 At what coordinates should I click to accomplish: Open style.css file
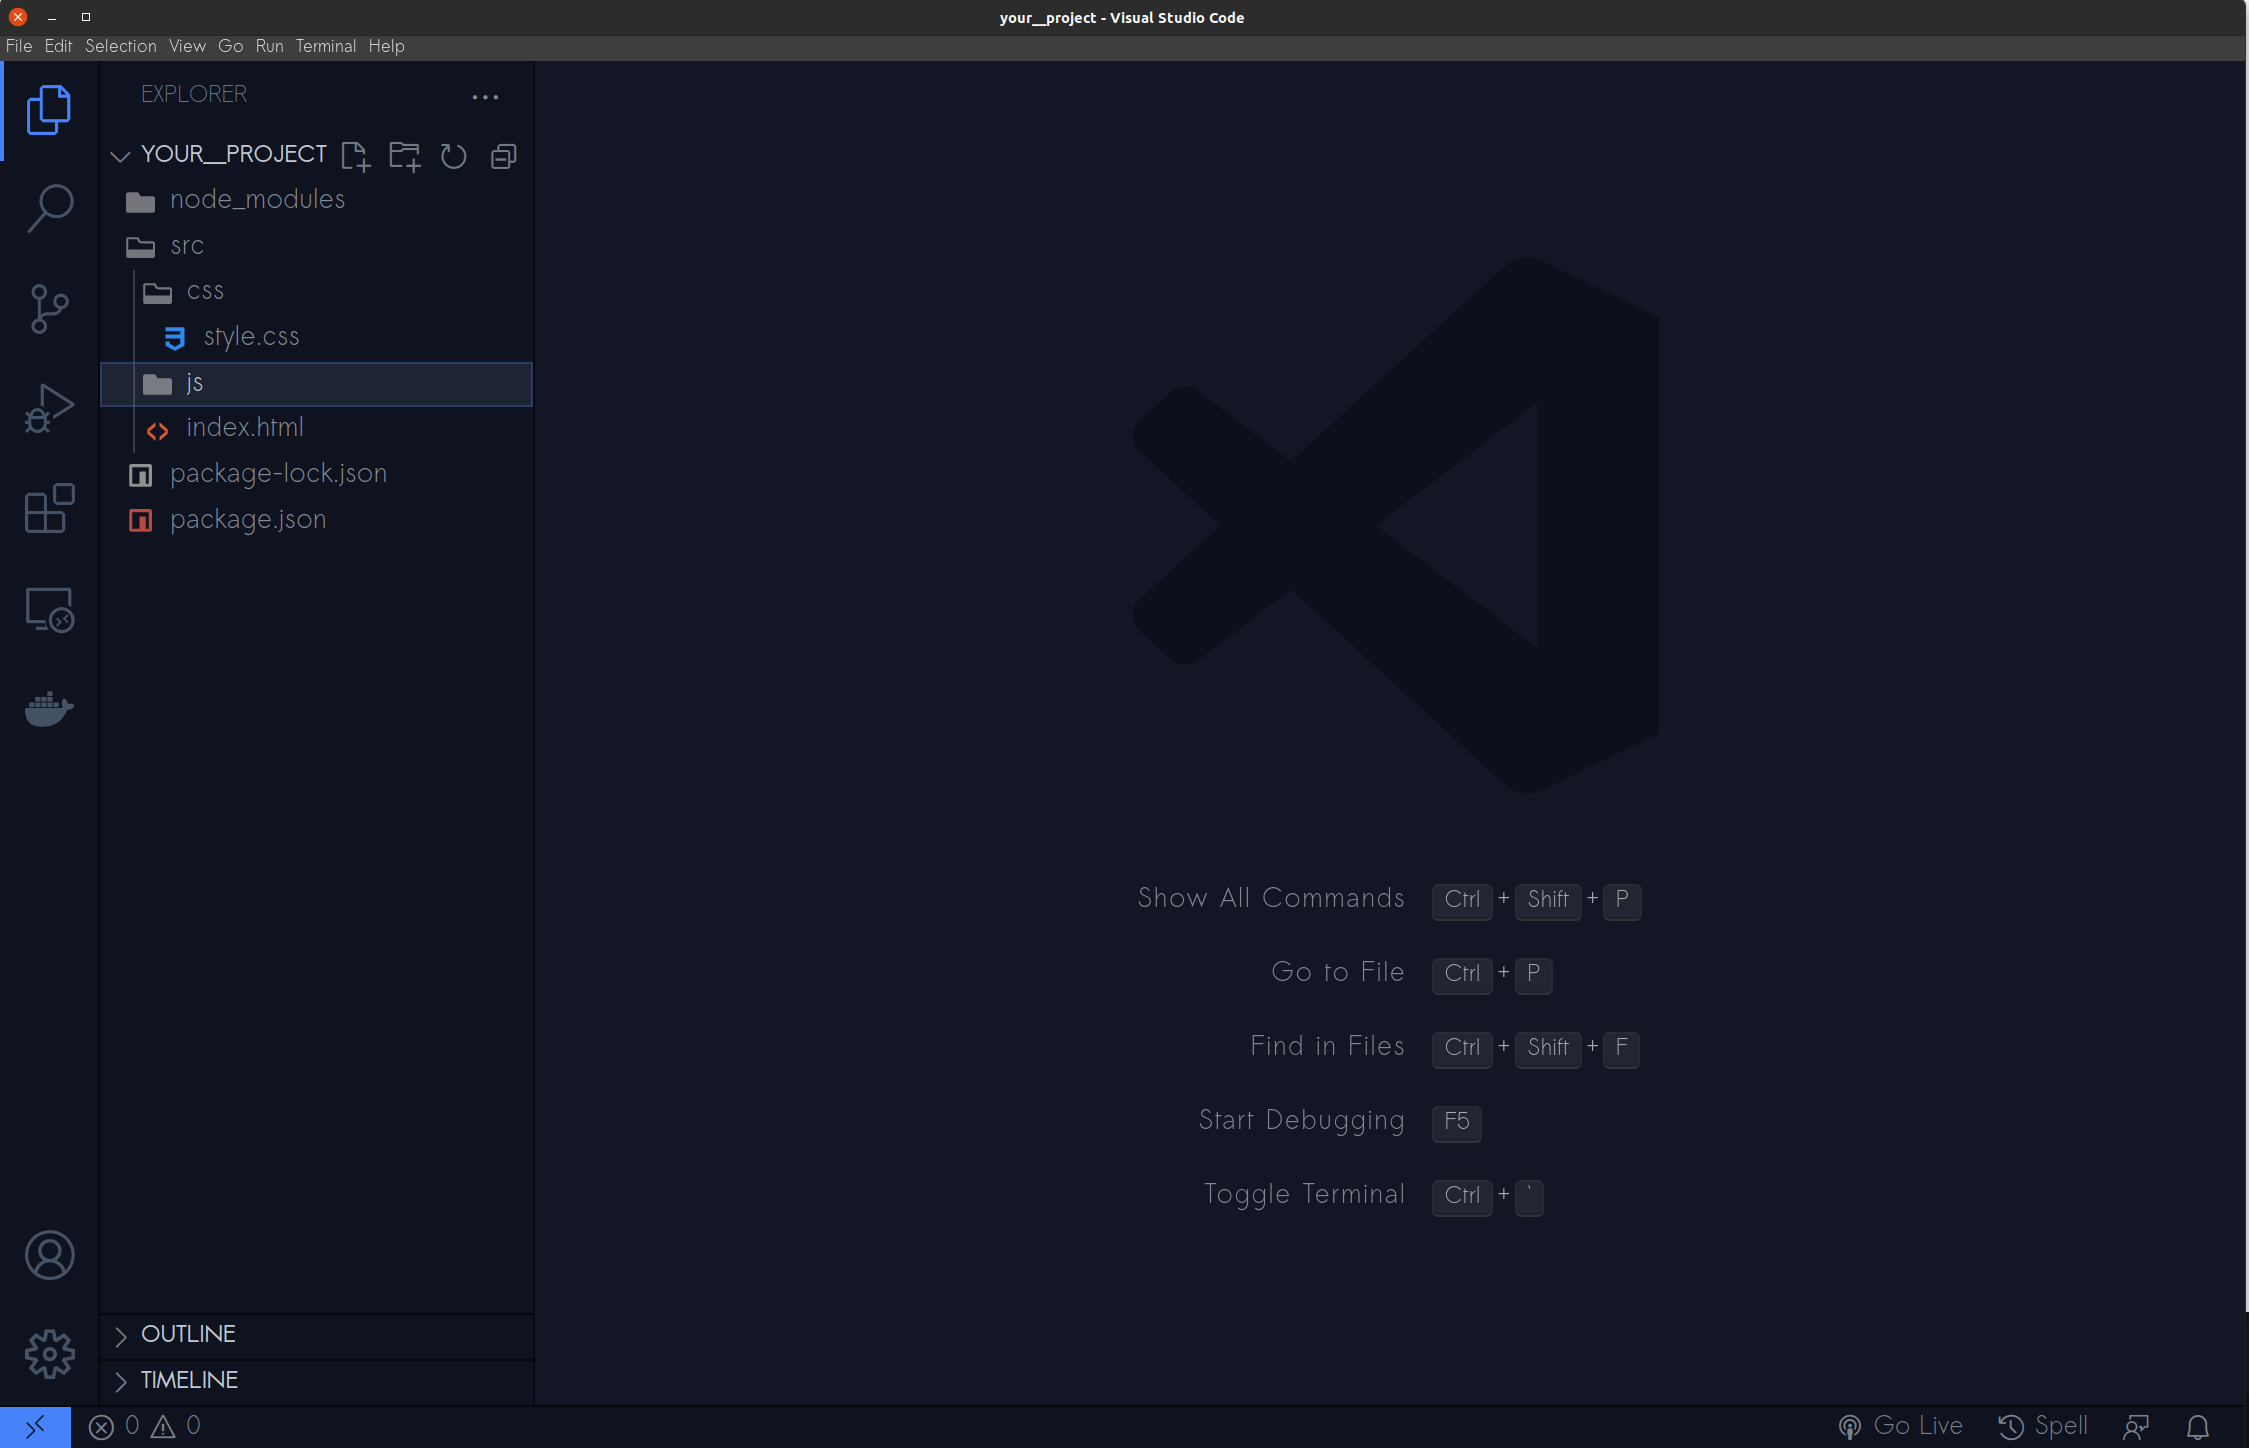pyautogui.click(x=317, y=337)
